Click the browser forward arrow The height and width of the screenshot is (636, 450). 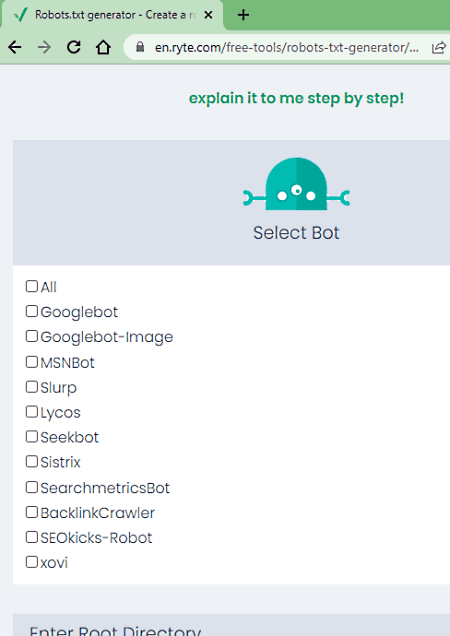coord(44,47)
